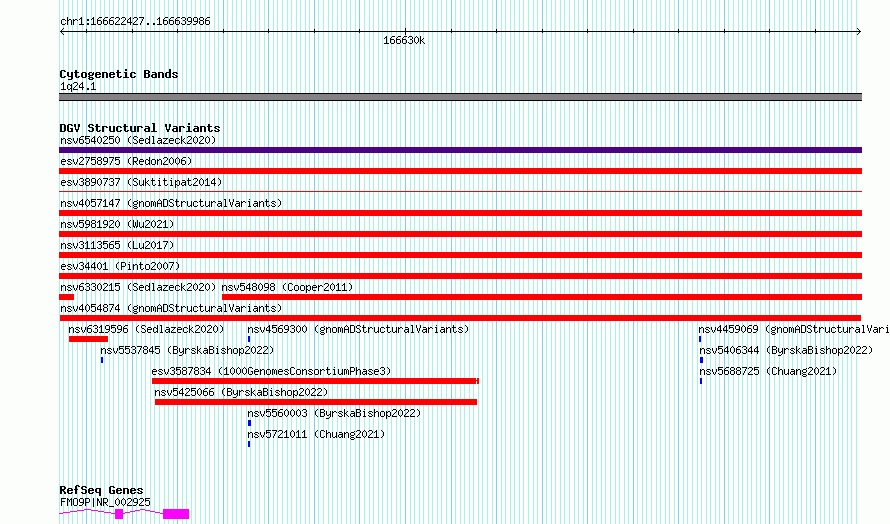Image resolution: width=890 pixels, height=524 pixels.
Task: Click the nsv3113565 (Lu2017) label
Action: 117,245
